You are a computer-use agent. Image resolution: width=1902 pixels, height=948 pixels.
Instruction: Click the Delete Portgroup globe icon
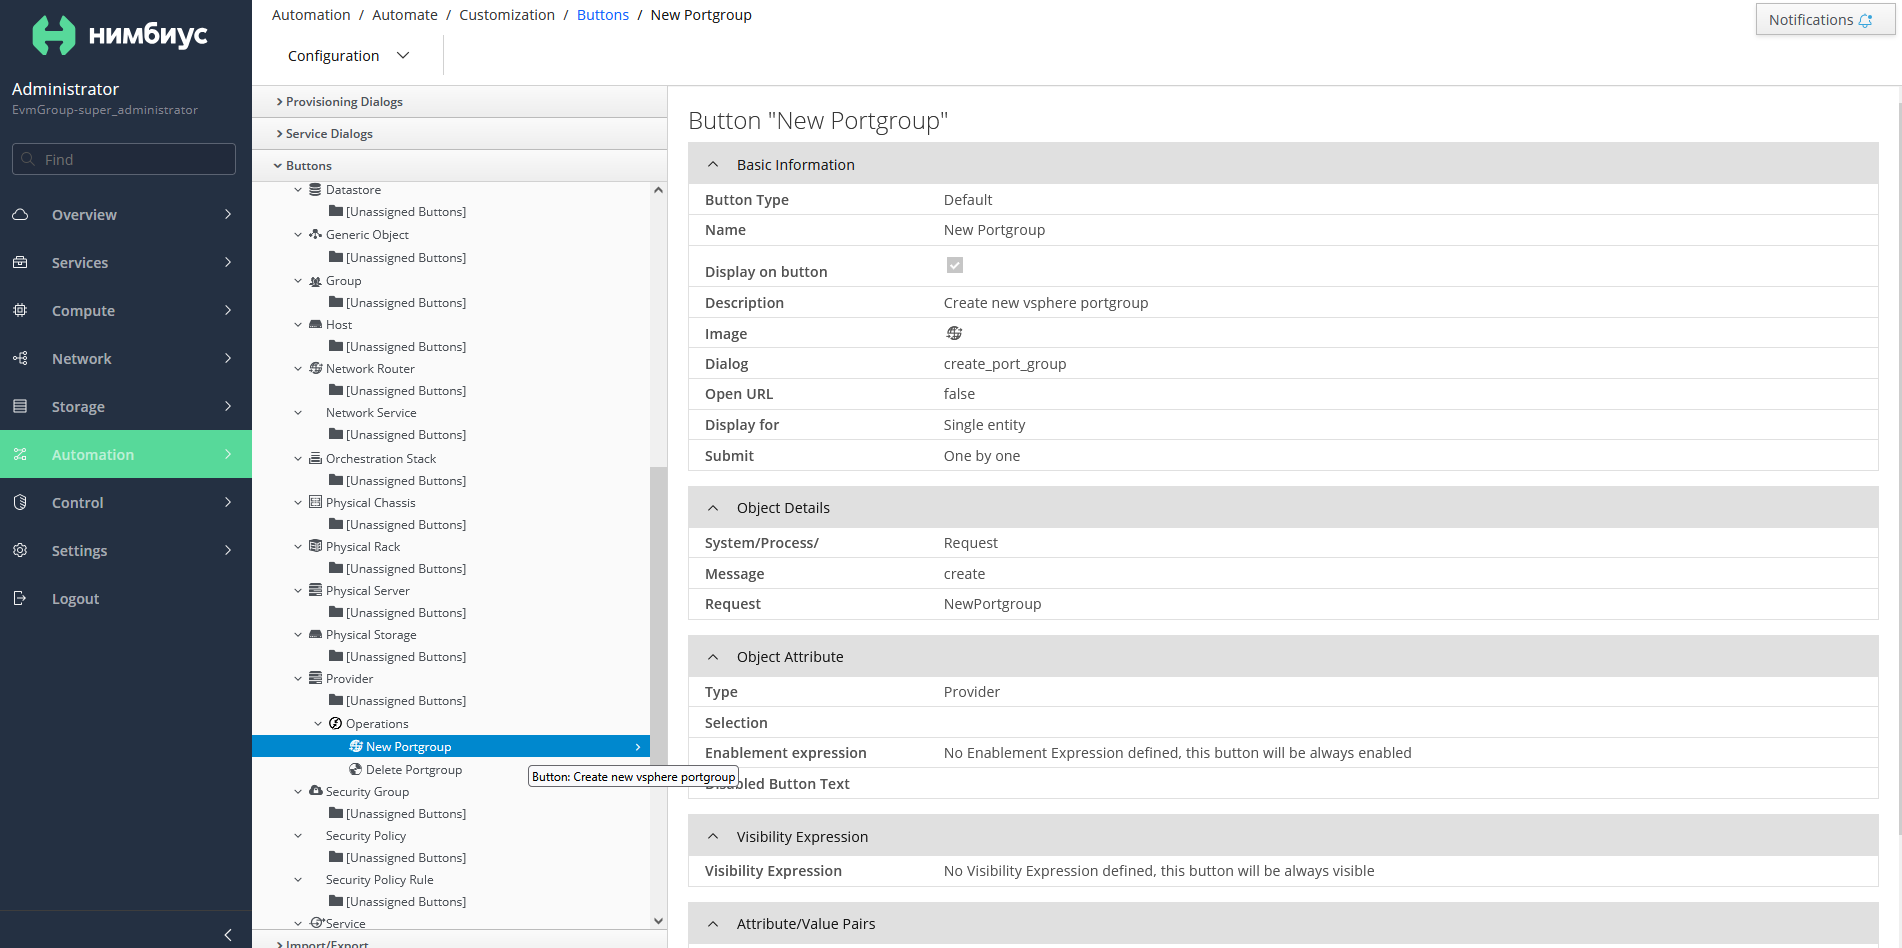355,769
